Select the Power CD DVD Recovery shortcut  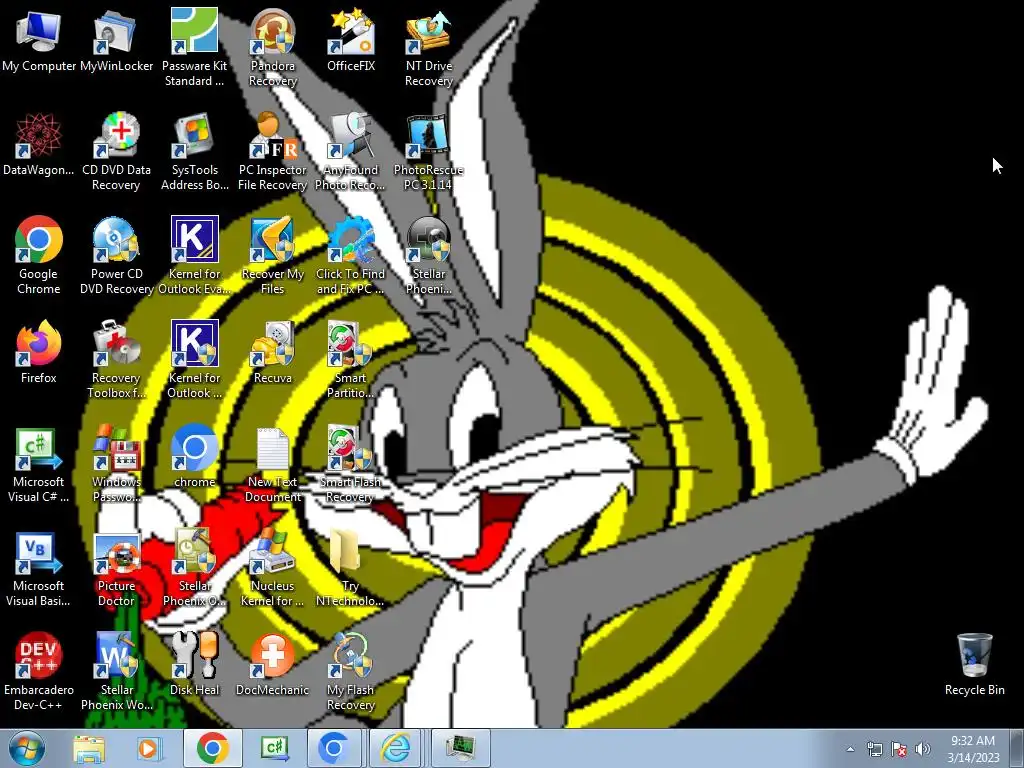[116, 255]
